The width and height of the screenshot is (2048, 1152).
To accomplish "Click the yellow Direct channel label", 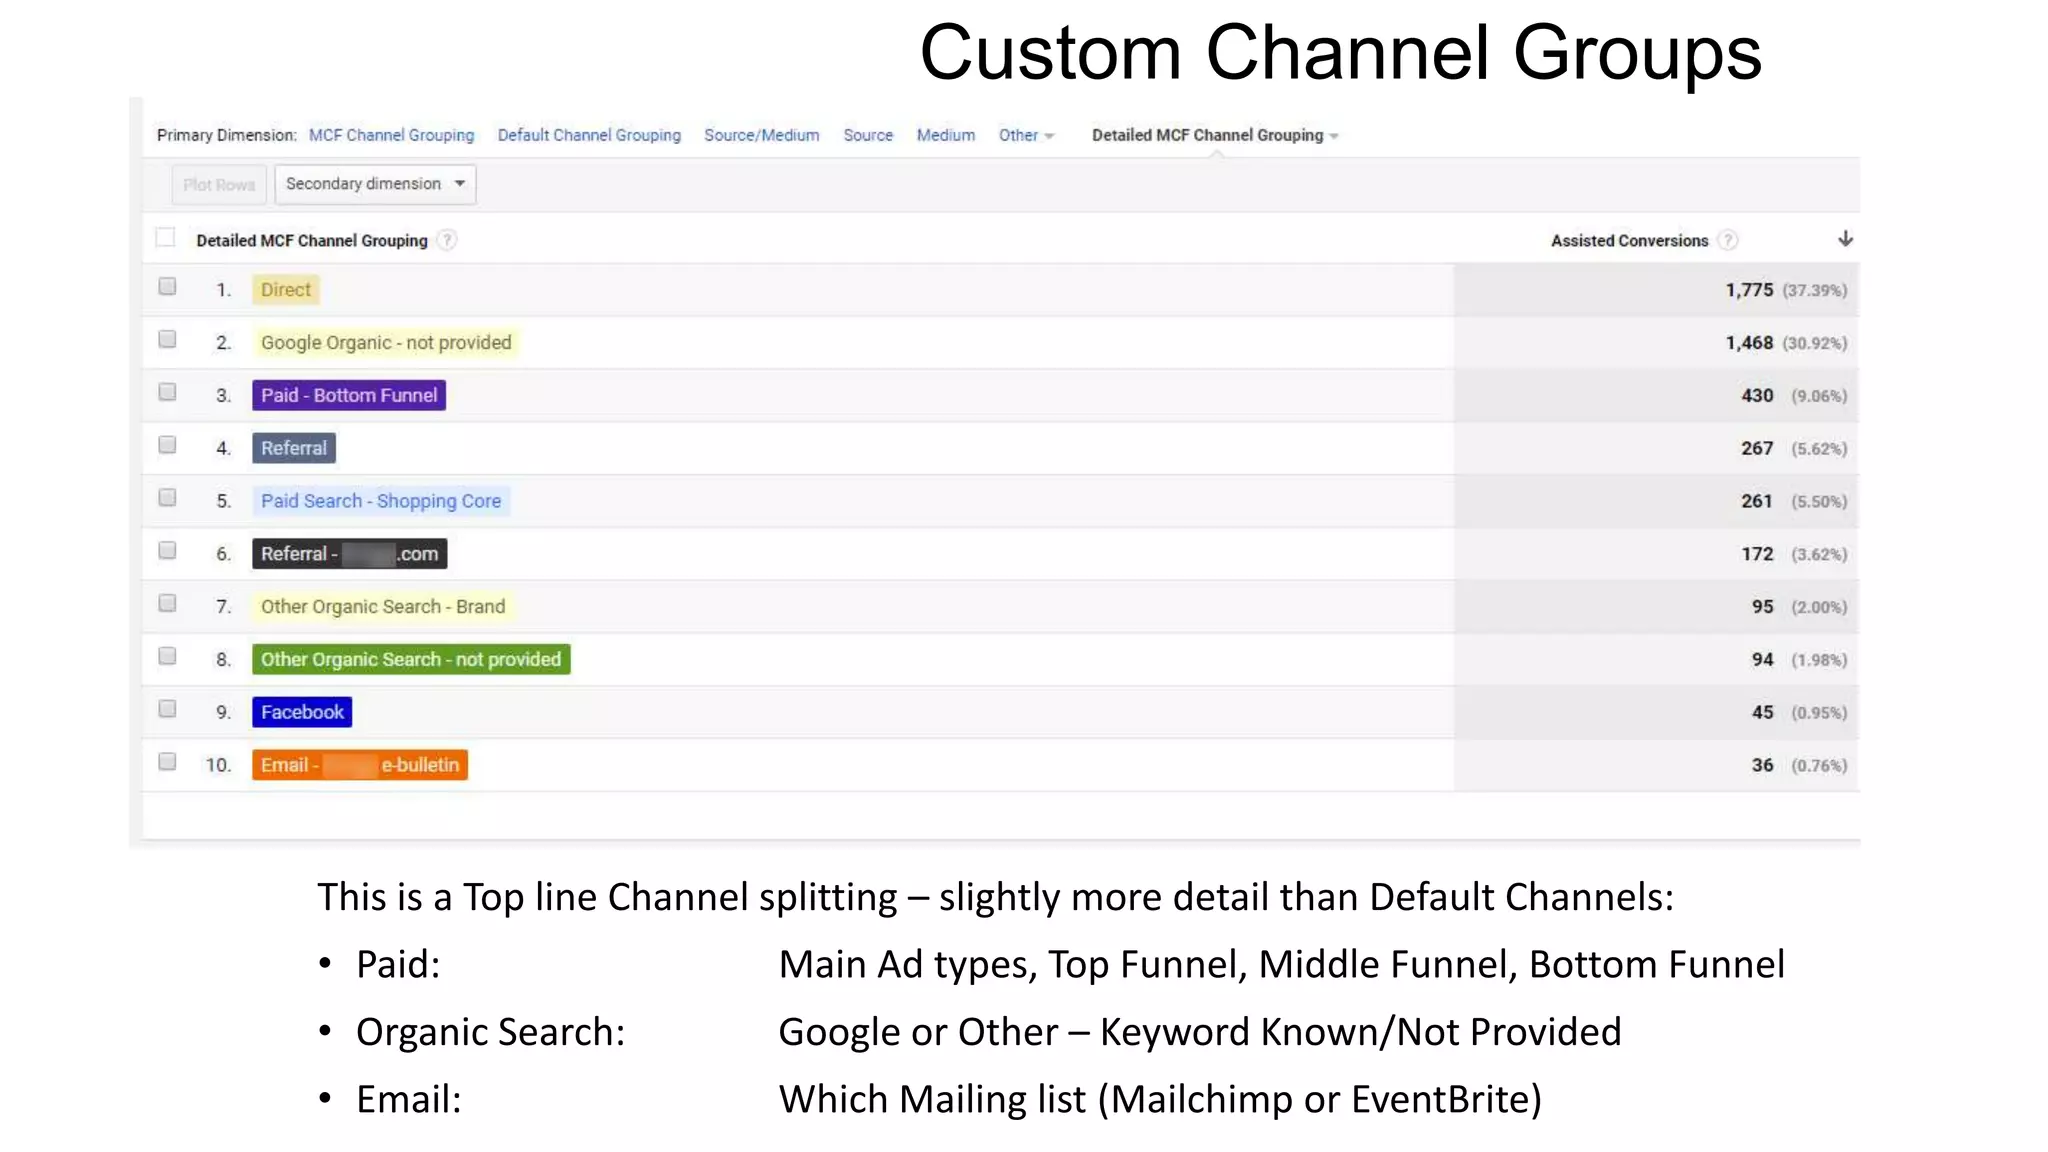I will 286,290.
